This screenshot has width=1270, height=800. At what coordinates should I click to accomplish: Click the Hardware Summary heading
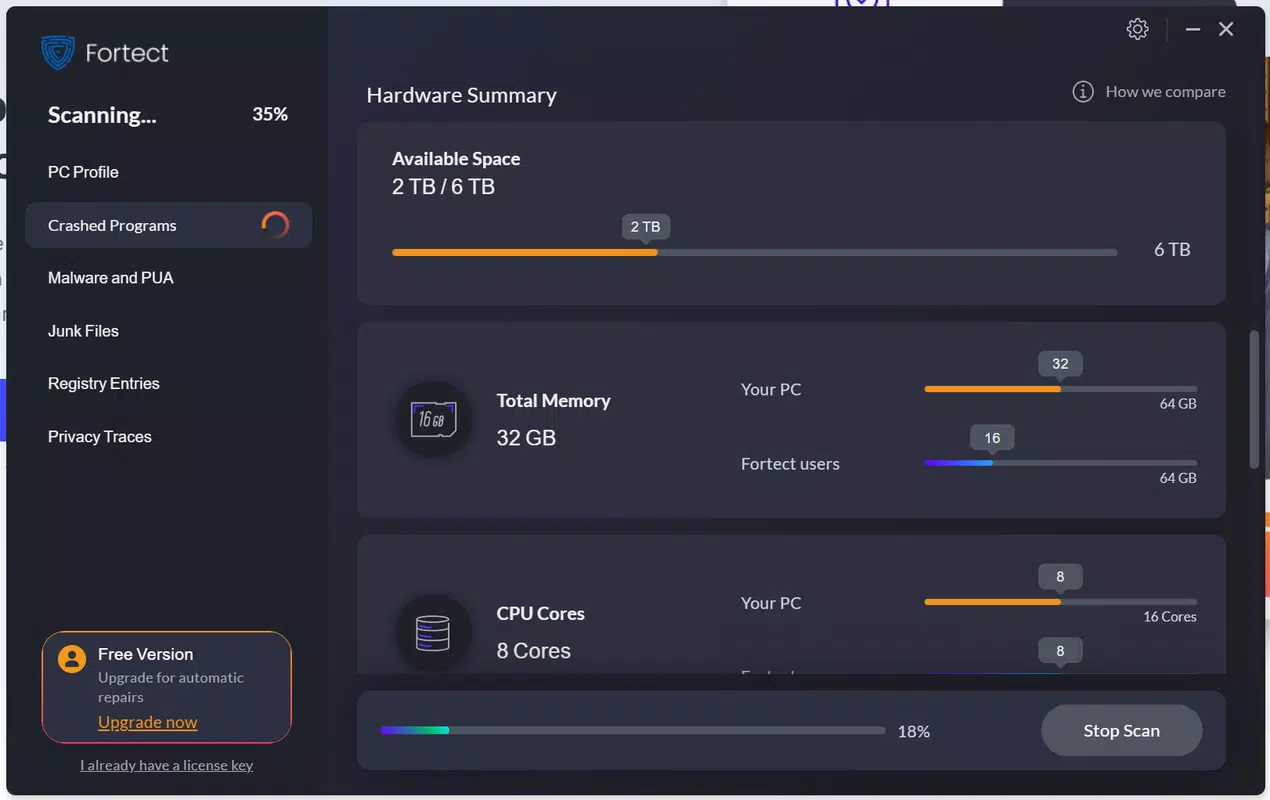(x=462, y=95)
